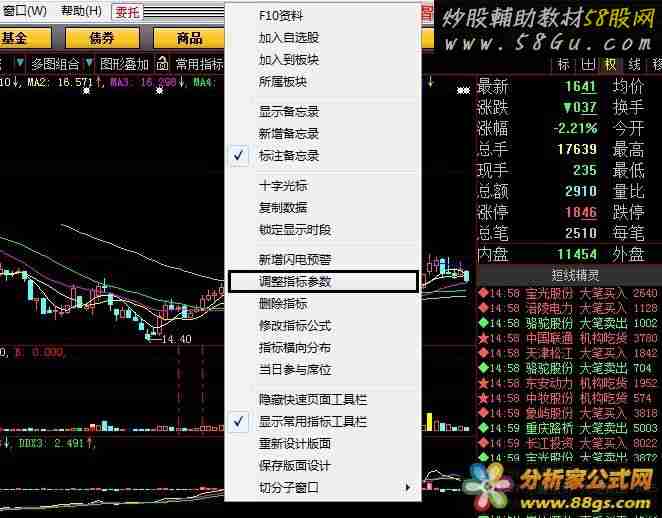Screen dimensions: 662x518
Task: Select the 宝光股份 大笔买入 2640 row
Action: coord(568,293)
